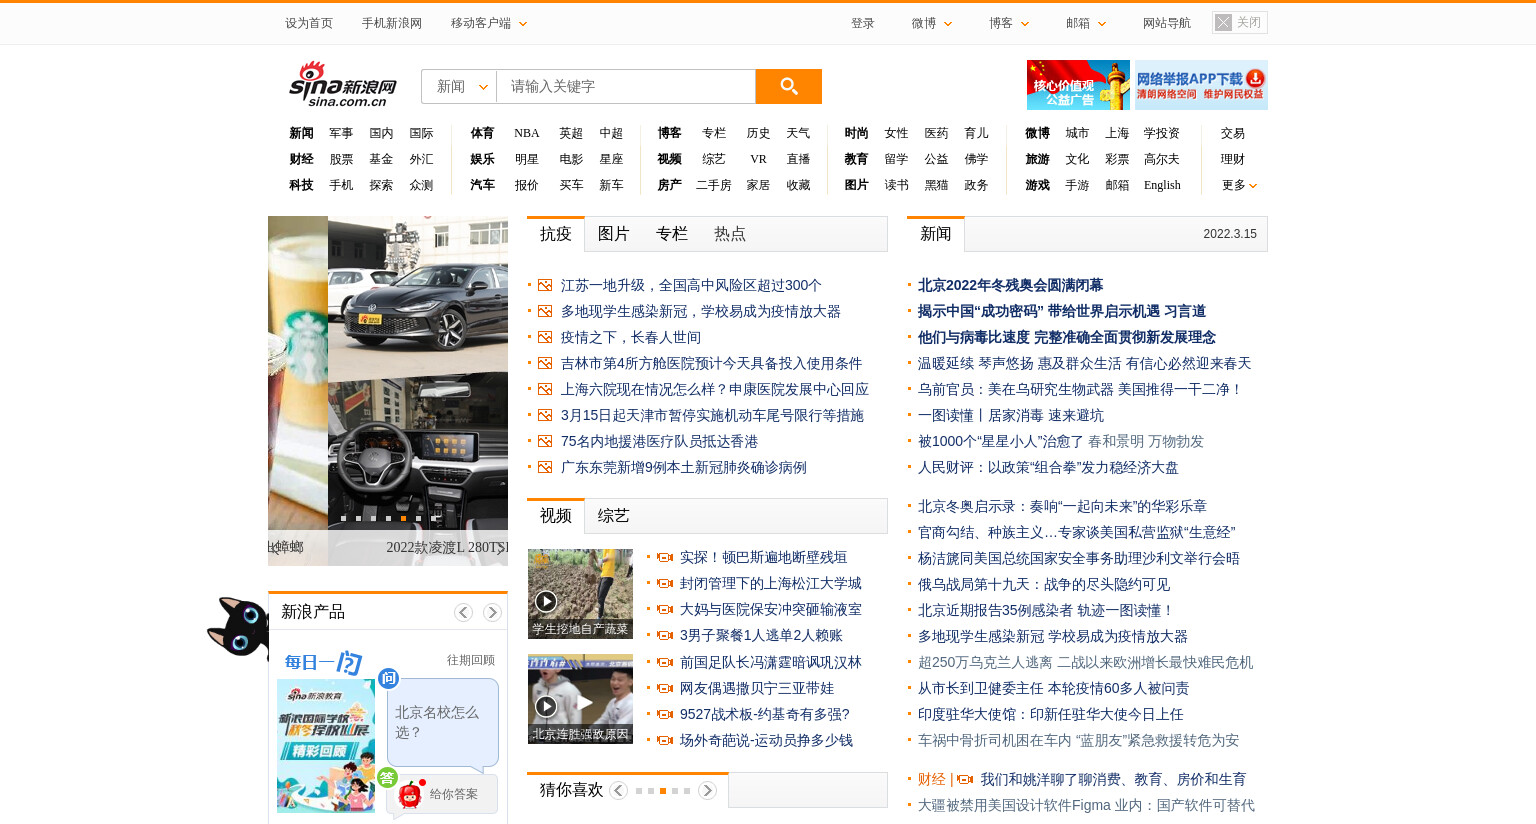Image resolution: width=1536 pixels, height=824 pixels.
Task: Select the first carousel dot in 猜你喜欢
Action: pos(639,791)
